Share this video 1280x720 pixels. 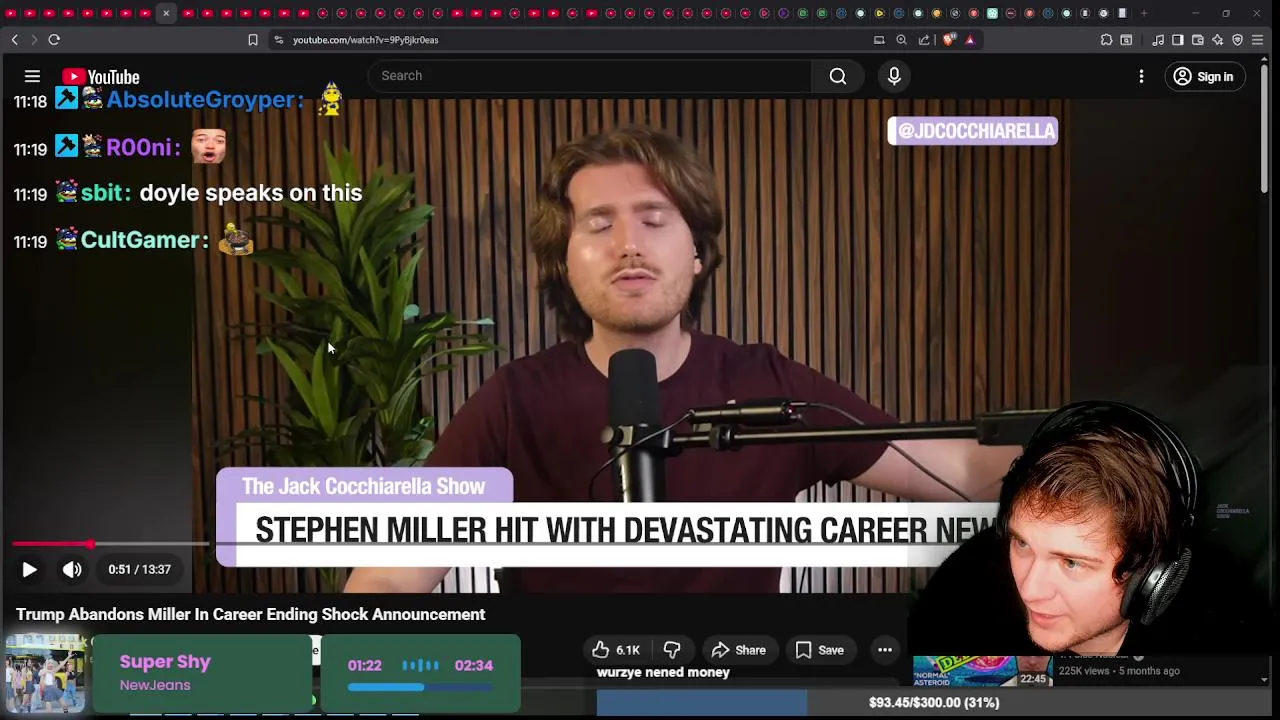coord(738,650)
